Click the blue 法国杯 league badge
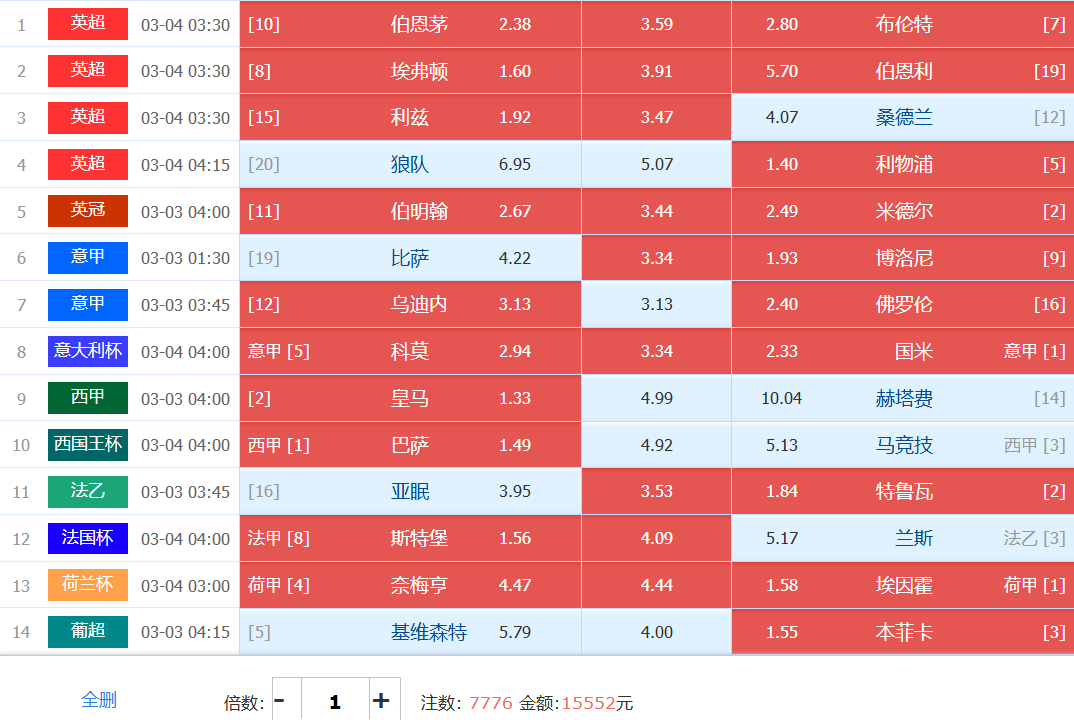 click(x=88, y=538)
